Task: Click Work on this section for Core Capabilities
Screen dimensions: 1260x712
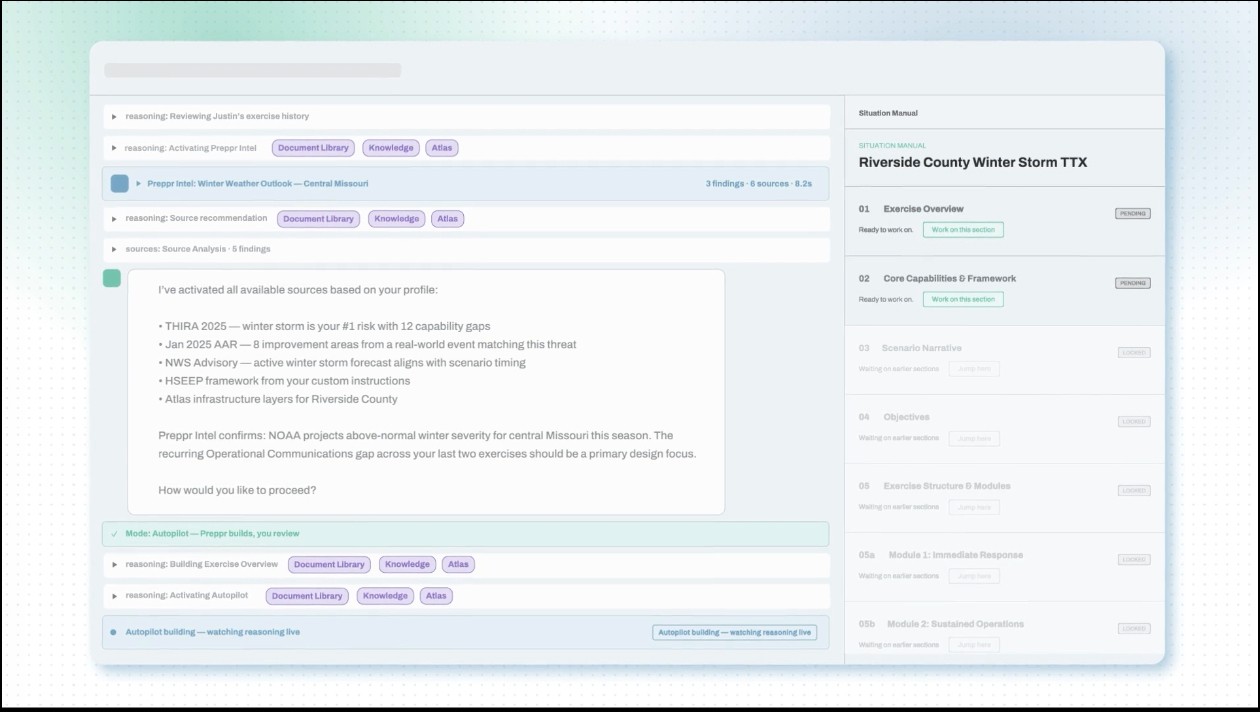Action: [963, 299]
